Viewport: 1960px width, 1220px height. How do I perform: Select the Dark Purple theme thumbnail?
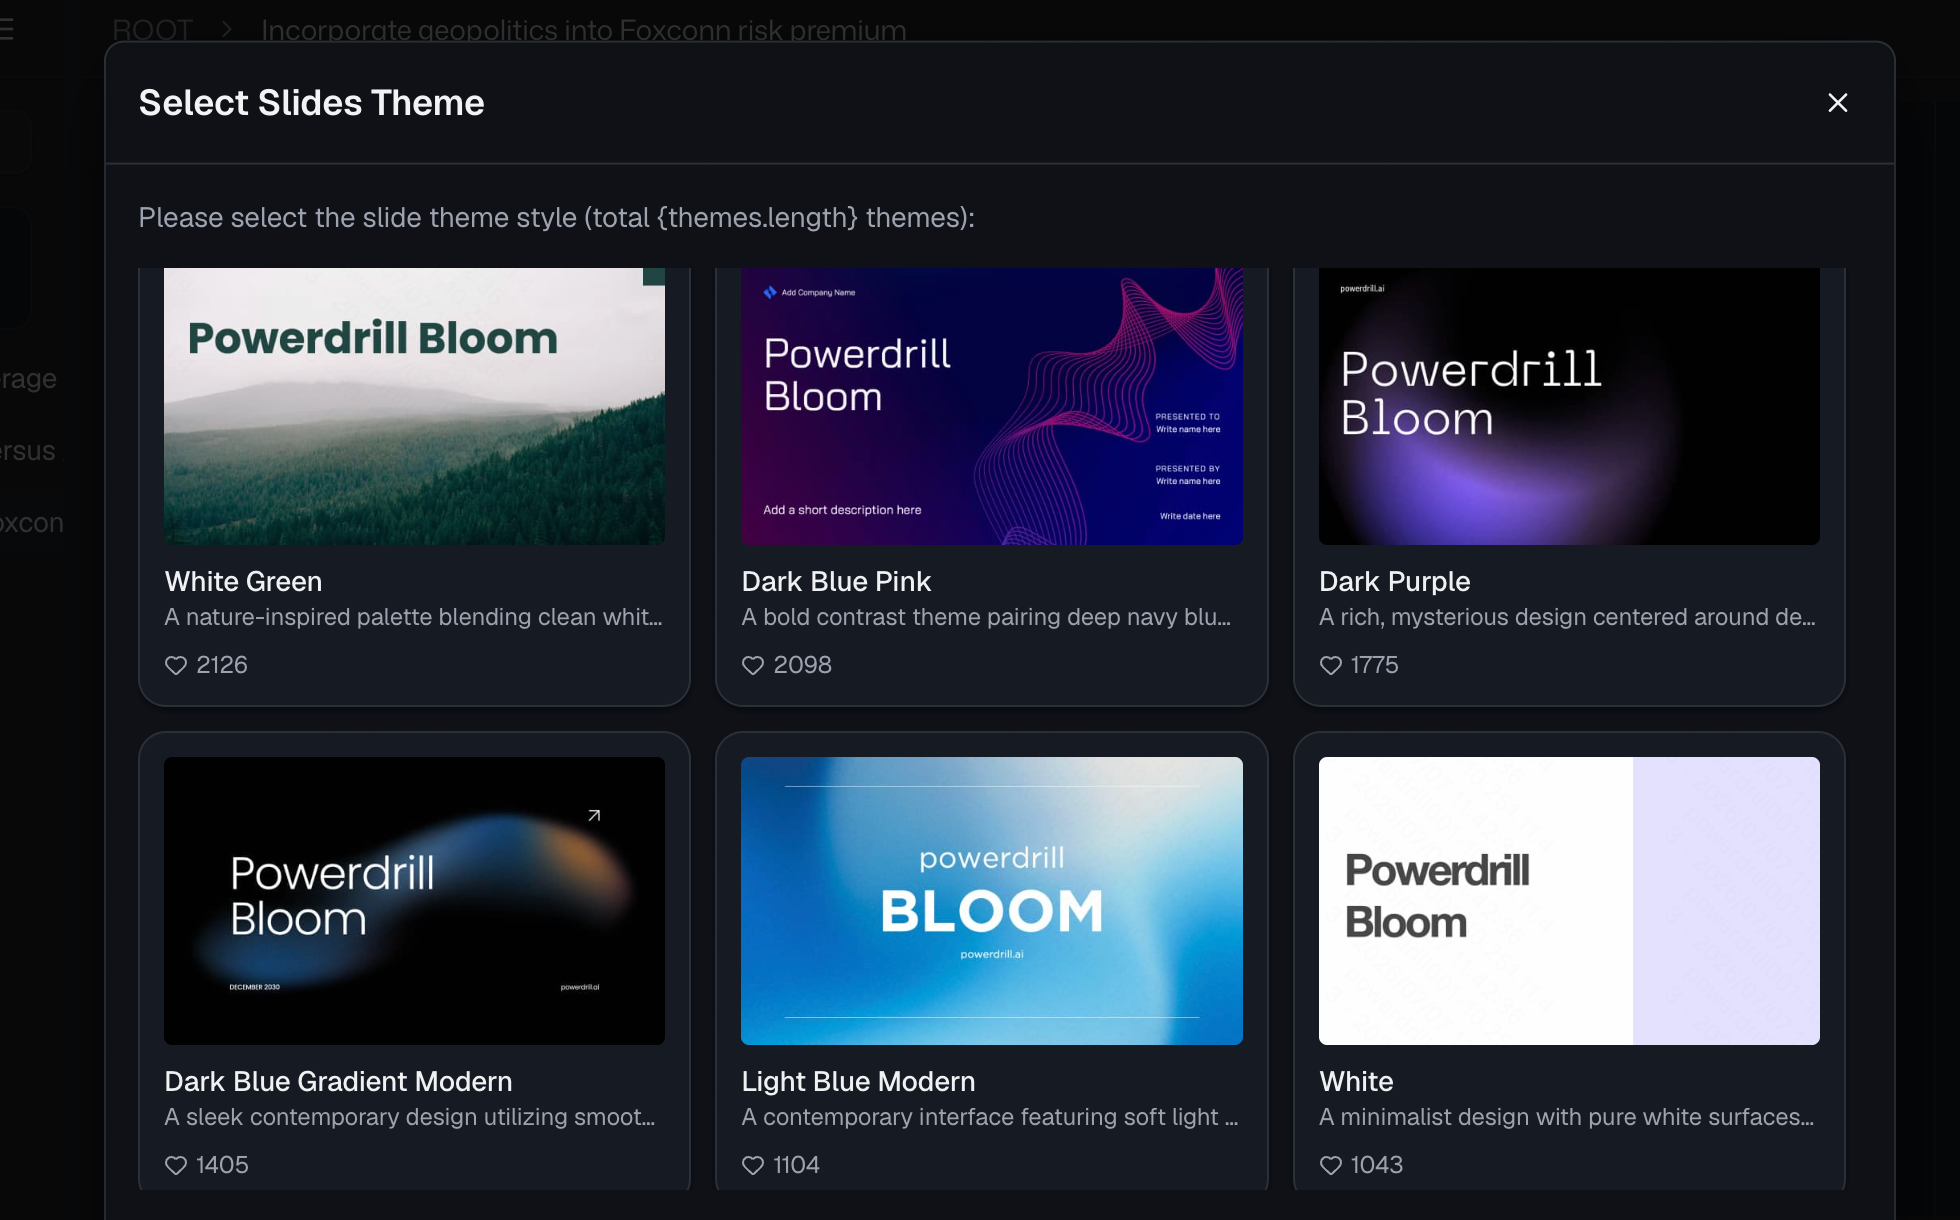1569,406
